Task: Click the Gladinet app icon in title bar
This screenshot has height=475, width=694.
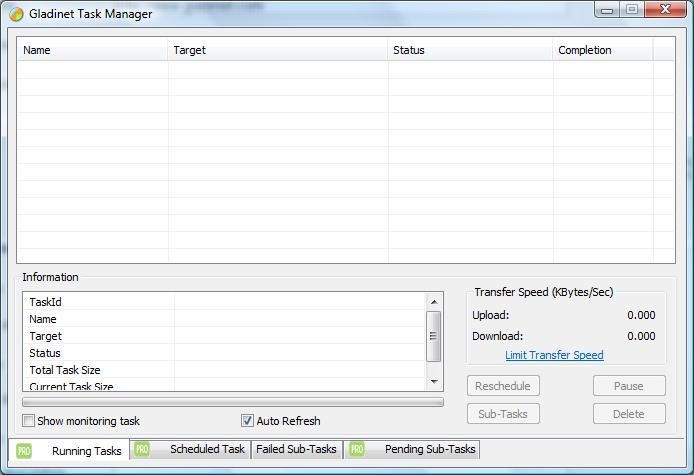Action: (x=16, y=14)
